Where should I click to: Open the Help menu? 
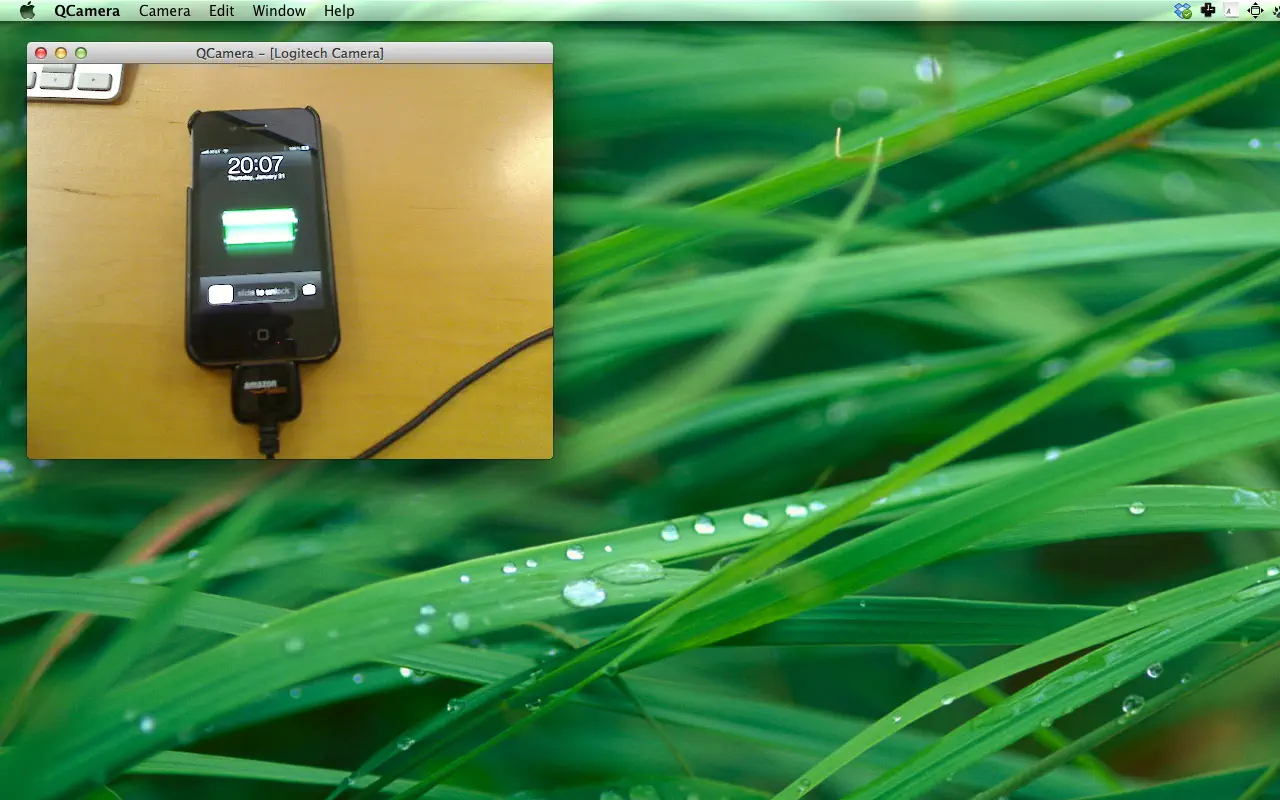coord(339,10)
